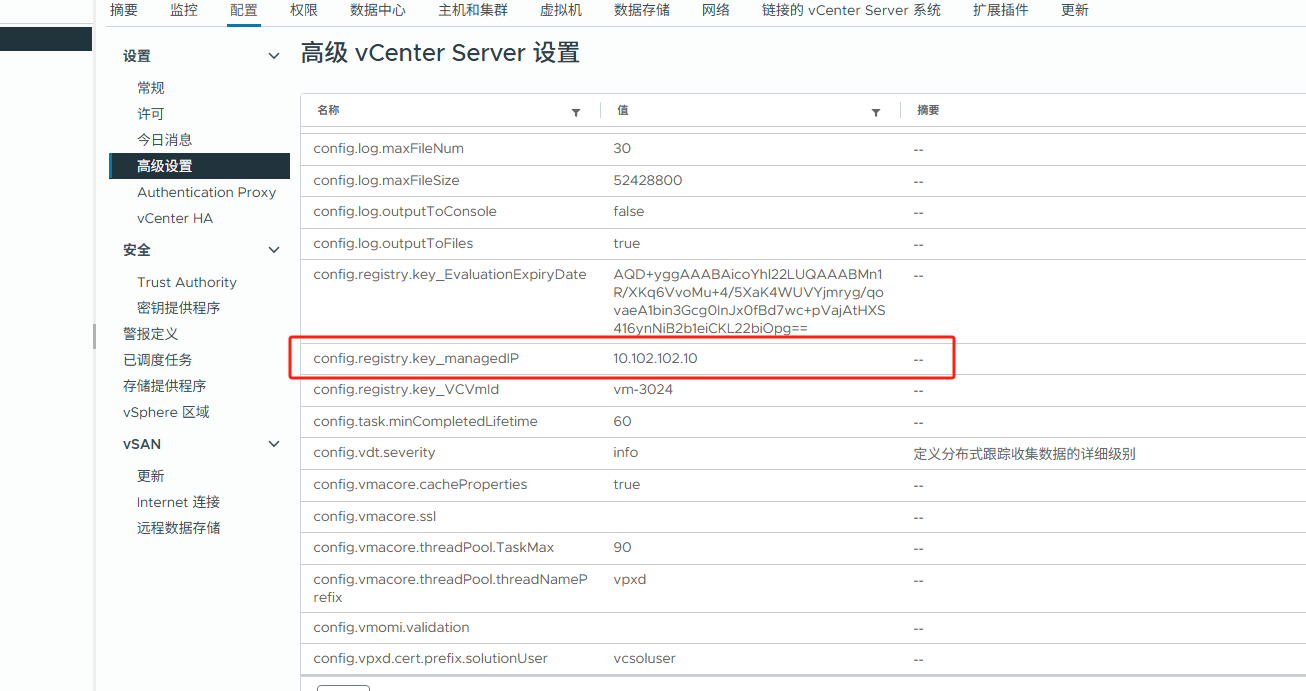This screenshot has height=691, width=1306.
Task: Open 警报定义 in sidebar
Action: (151, 334)
